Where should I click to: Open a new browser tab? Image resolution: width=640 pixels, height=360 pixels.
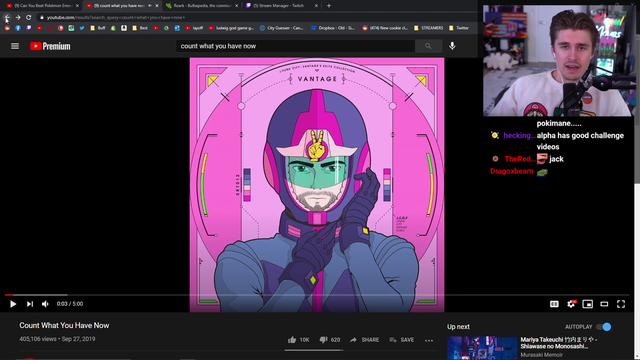pyautogui.click(x=329, y=6)
